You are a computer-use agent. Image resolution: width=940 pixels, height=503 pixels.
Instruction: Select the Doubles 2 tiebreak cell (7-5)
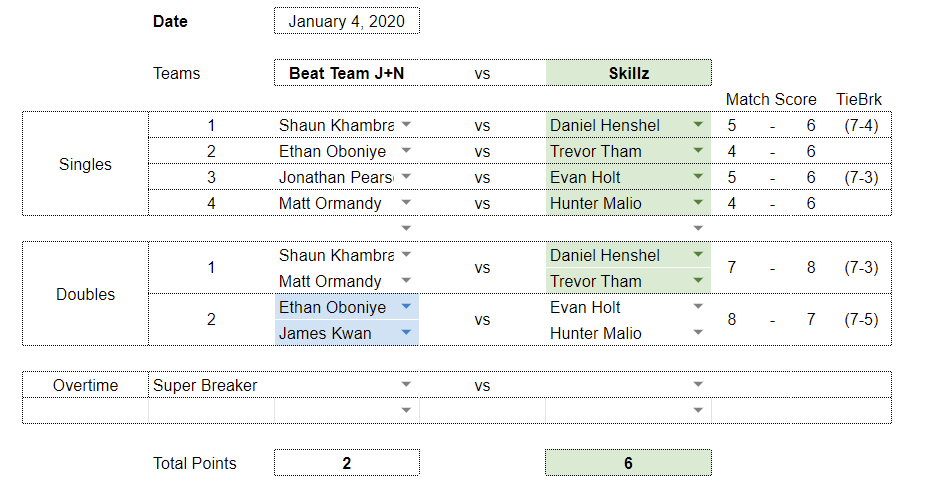pyautogui.click(x=861, y=320)
